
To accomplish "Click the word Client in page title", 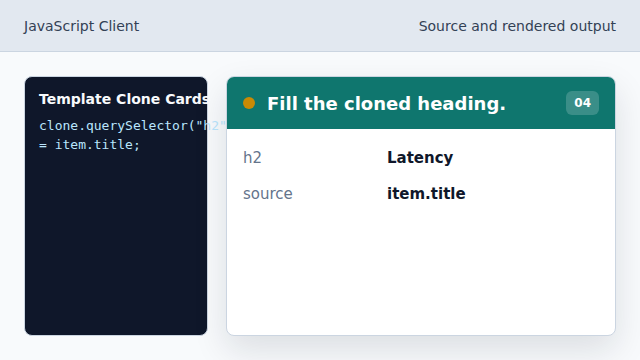I will point(119,26).
